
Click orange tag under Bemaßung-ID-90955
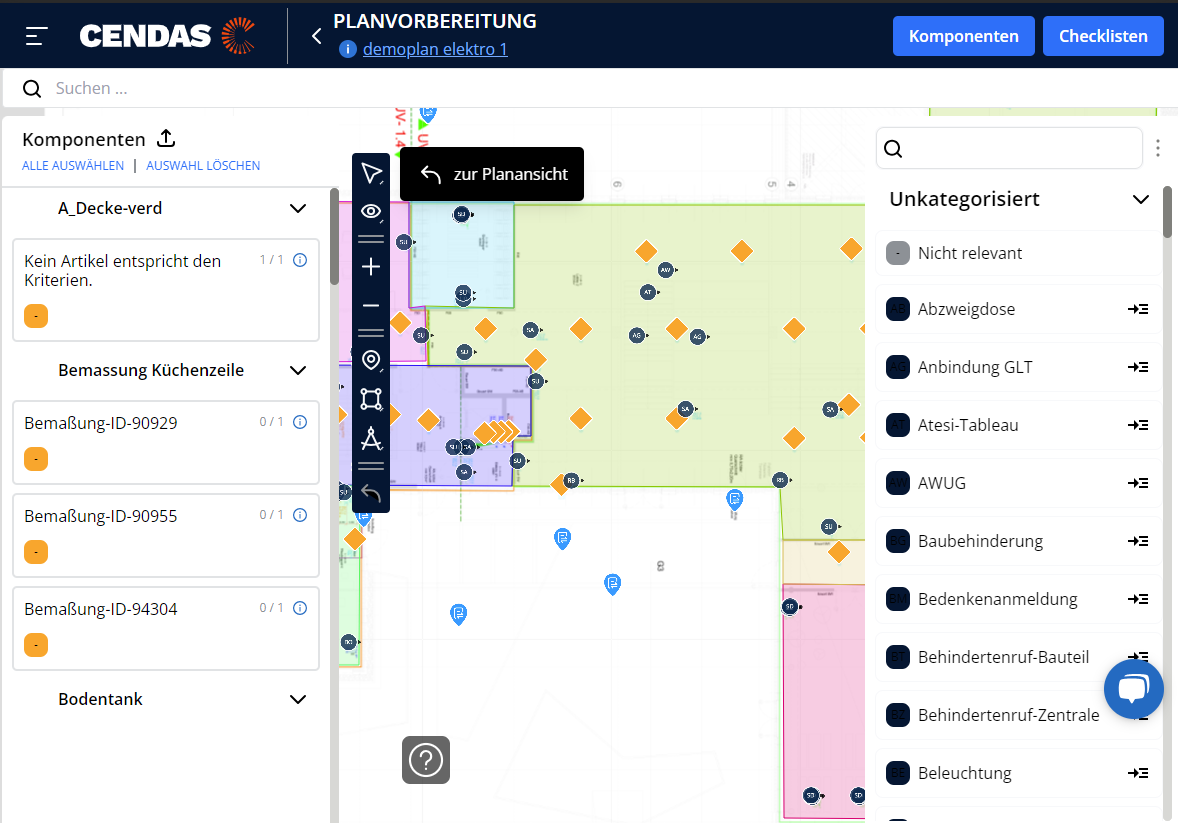coord(36,552)
